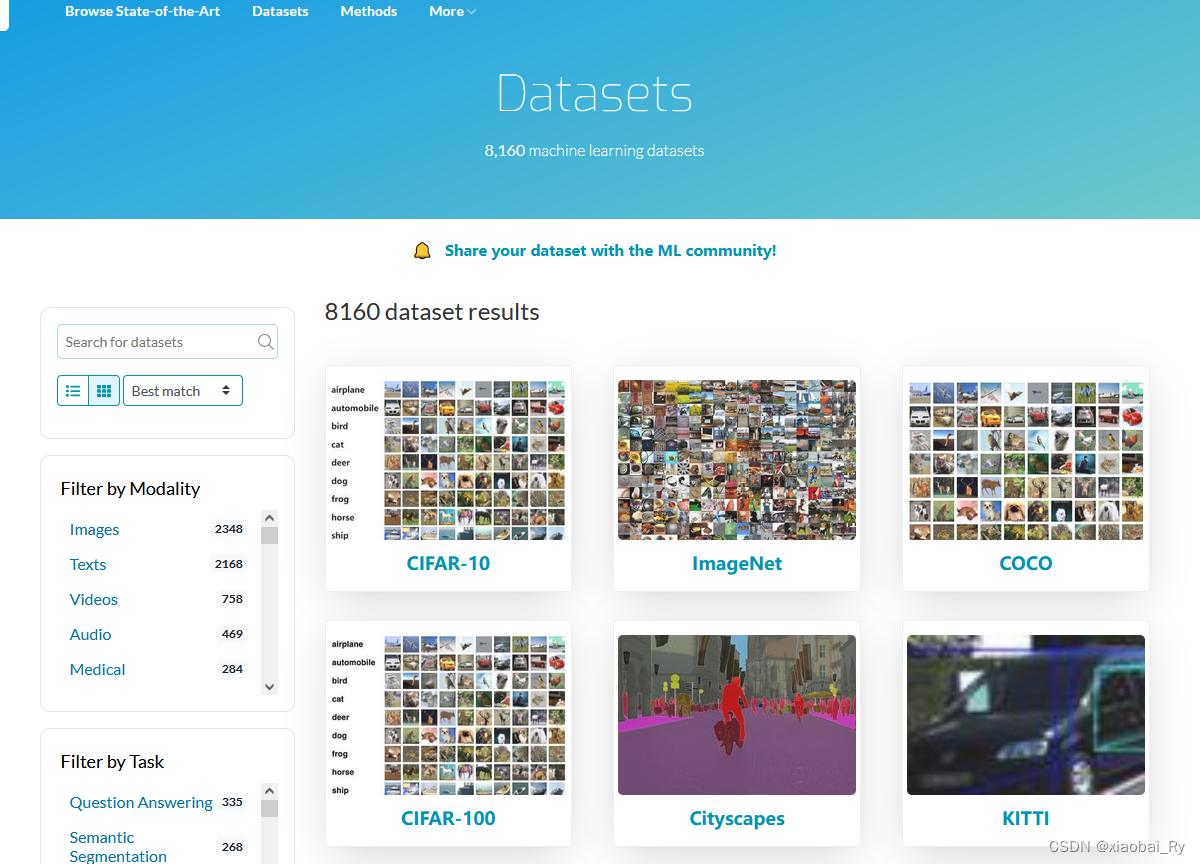Open the ImageNet thumbnail image
Screen dimensions: 1200x864
(x=737, y=460)
